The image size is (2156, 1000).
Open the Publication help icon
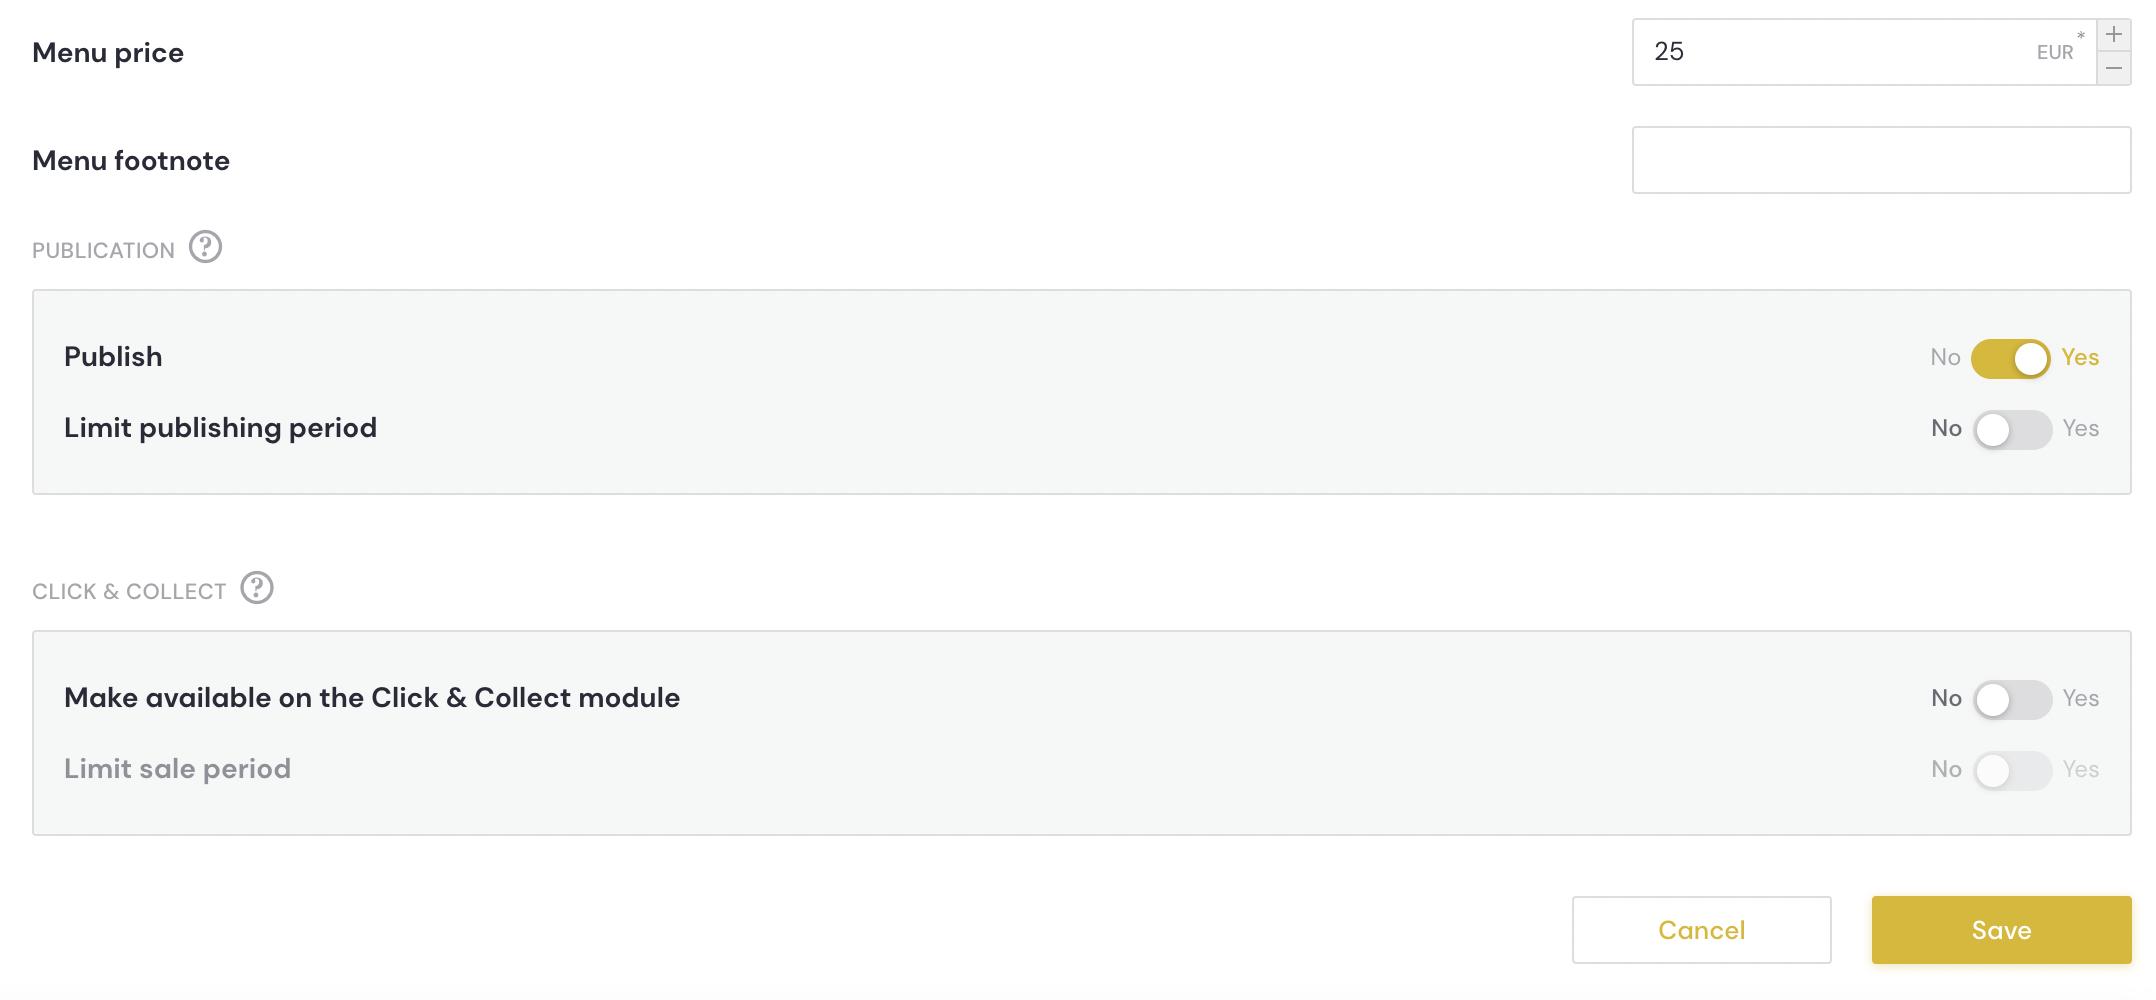[x=205, y=247]
